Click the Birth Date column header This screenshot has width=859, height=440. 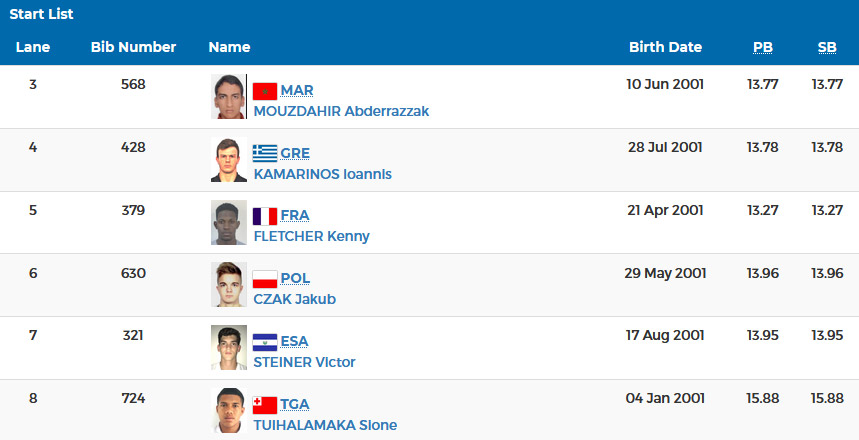665,47
